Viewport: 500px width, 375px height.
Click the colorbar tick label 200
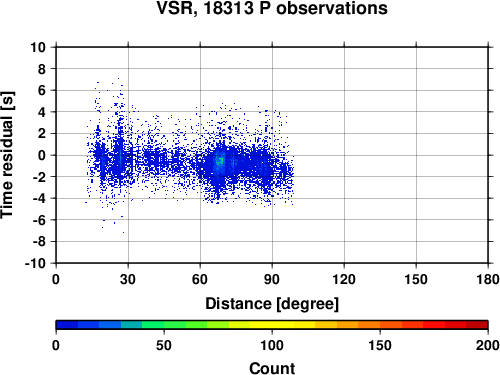pyautogui.click(x=488, y=345)
